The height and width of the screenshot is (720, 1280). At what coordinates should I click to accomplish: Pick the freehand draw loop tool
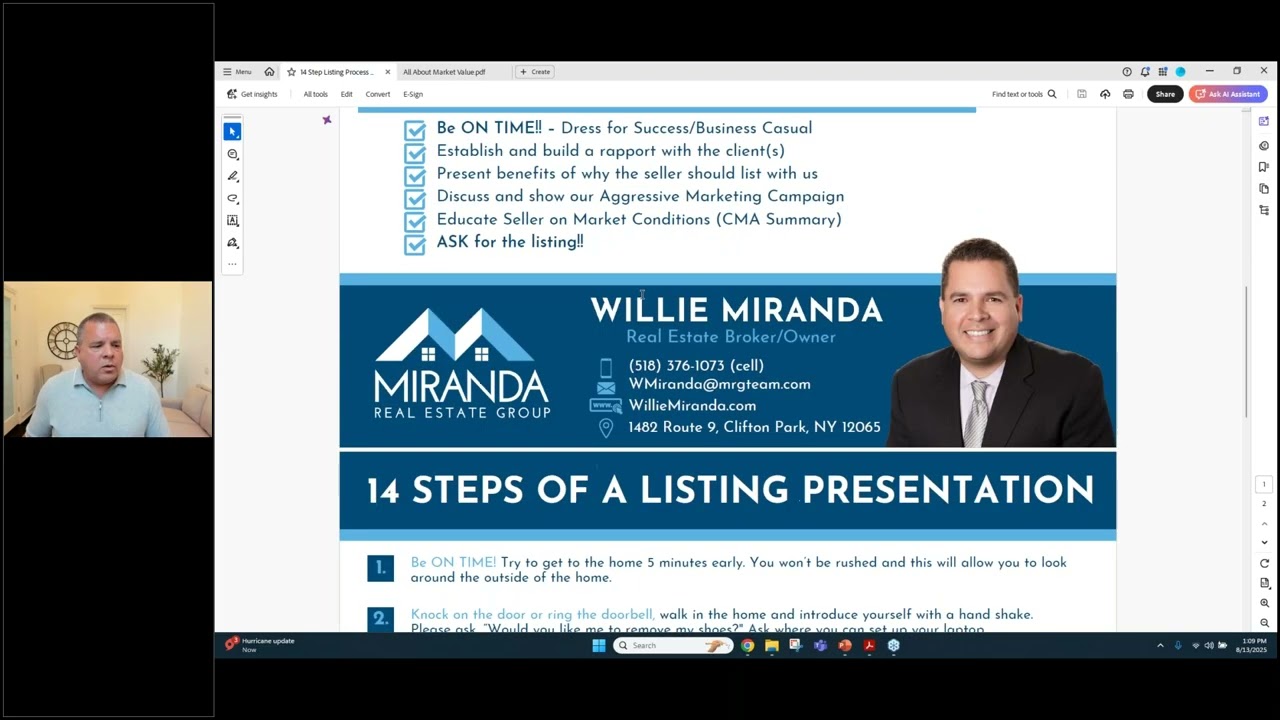233,198
